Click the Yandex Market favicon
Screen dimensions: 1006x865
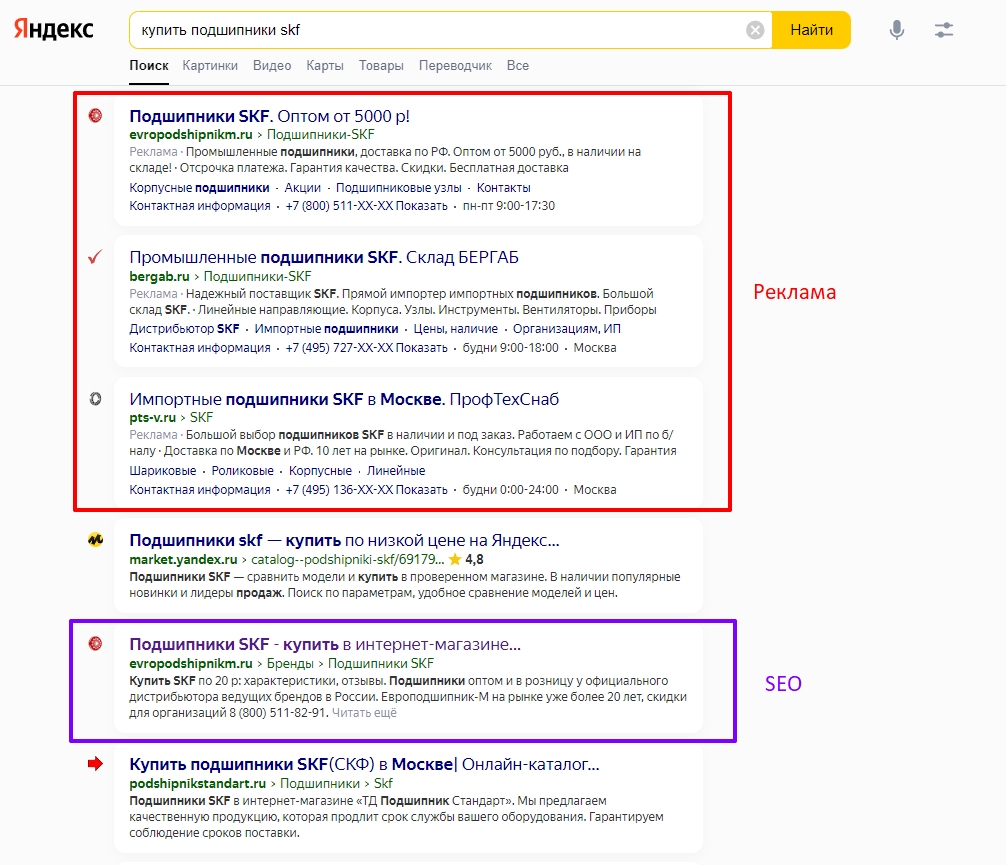[x=95, y=541]
